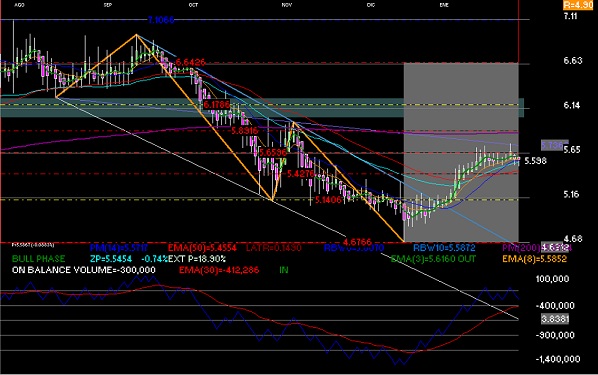Click the BULL PHASE status text
598x375 pixels.
point(39,259)
